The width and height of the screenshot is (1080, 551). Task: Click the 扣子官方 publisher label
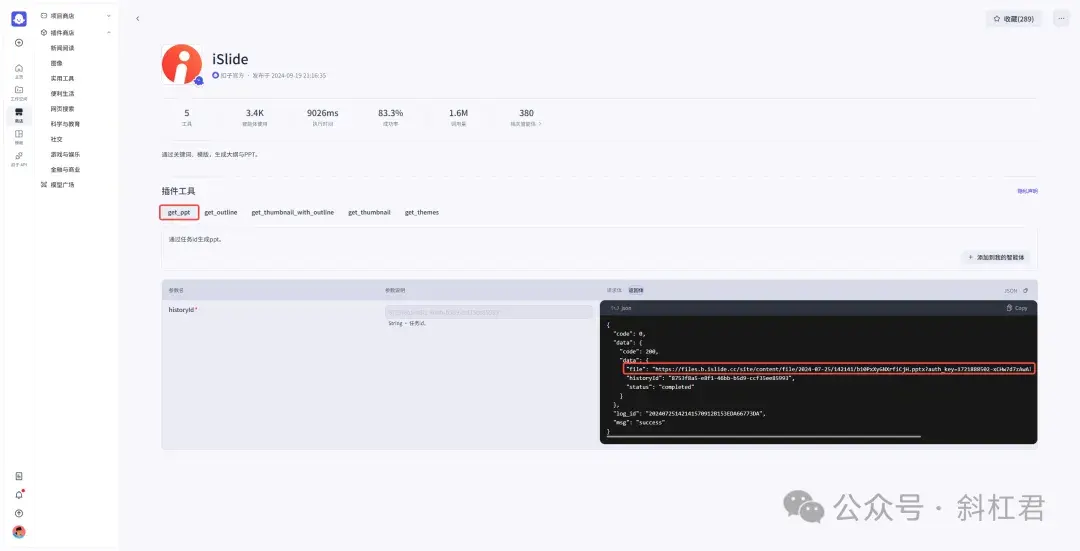click(232, 76)
